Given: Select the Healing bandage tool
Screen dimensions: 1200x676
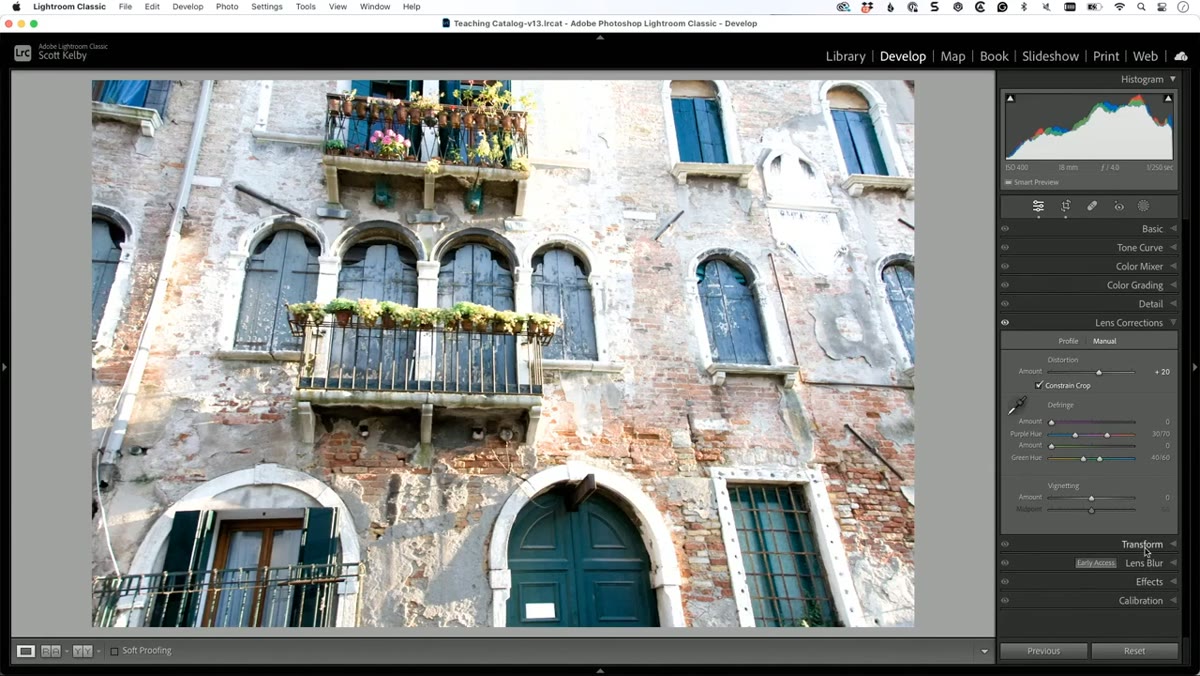Looking at the screenshot, I should tap(1092, 206).
